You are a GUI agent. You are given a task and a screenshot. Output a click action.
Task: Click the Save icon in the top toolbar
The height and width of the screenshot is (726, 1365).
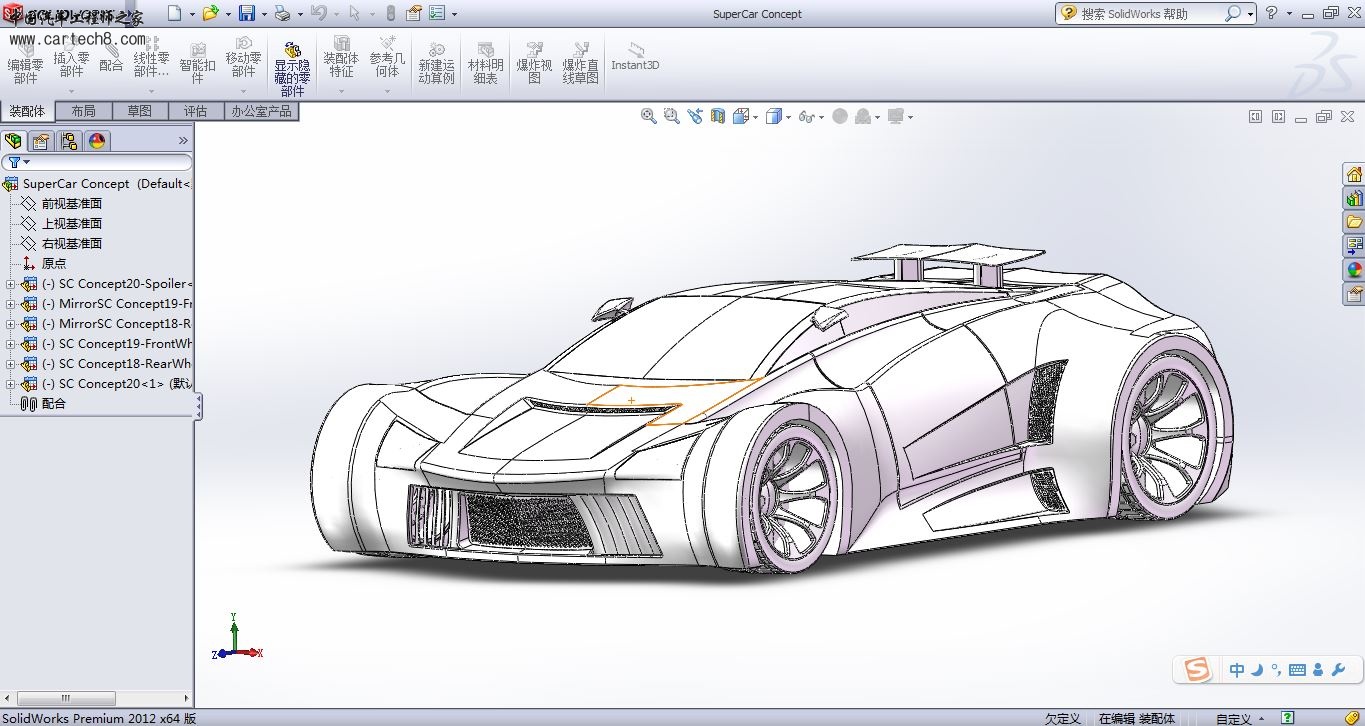[x=247, y=13]
